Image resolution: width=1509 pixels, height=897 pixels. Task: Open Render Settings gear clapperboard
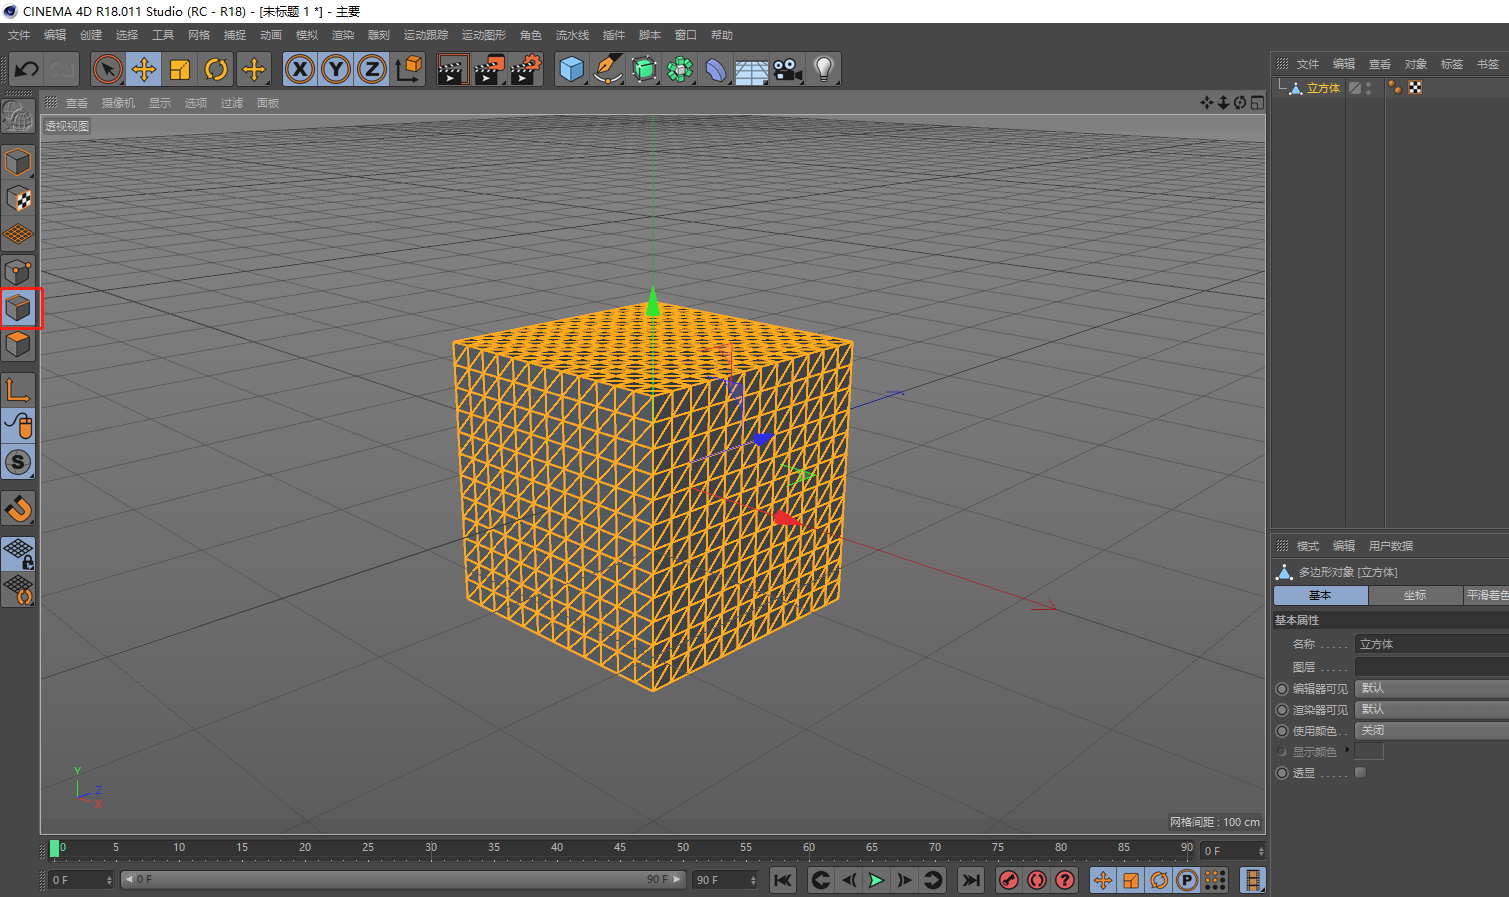pos(526,70)
